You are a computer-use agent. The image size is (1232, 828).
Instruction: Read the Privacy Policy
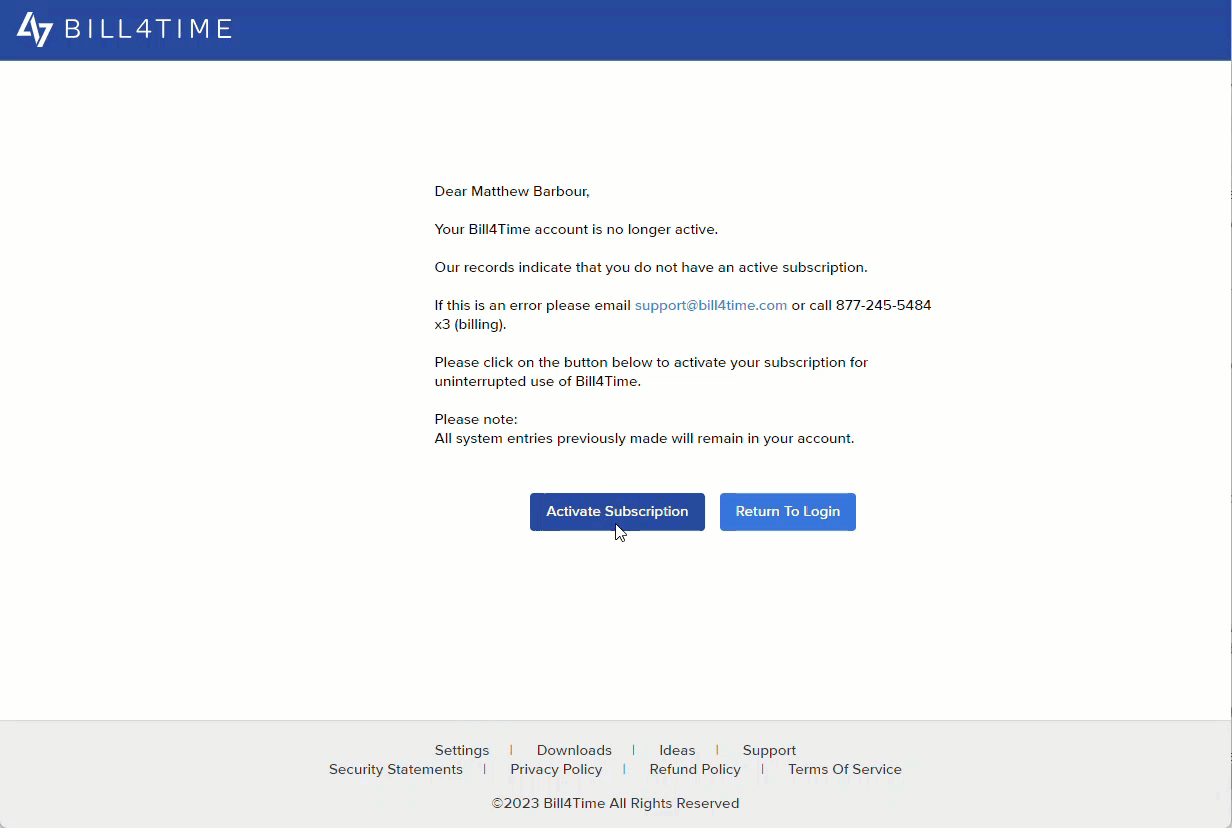(x=556, y=769)
